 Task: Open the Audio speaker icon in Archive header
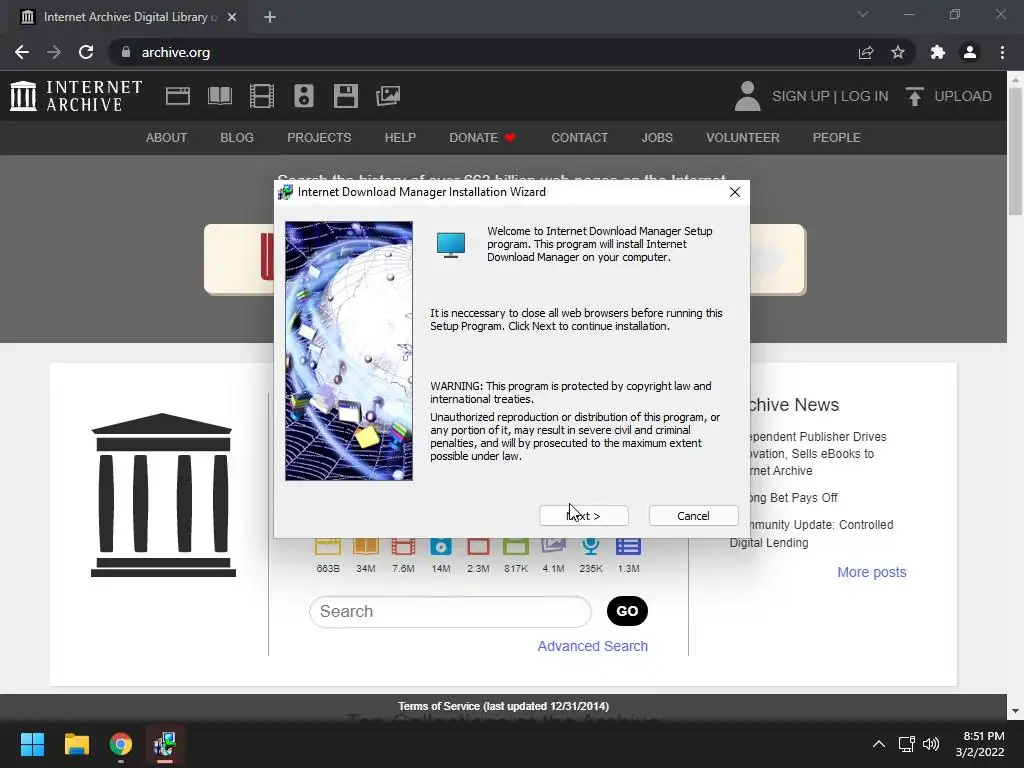point(304,96)
